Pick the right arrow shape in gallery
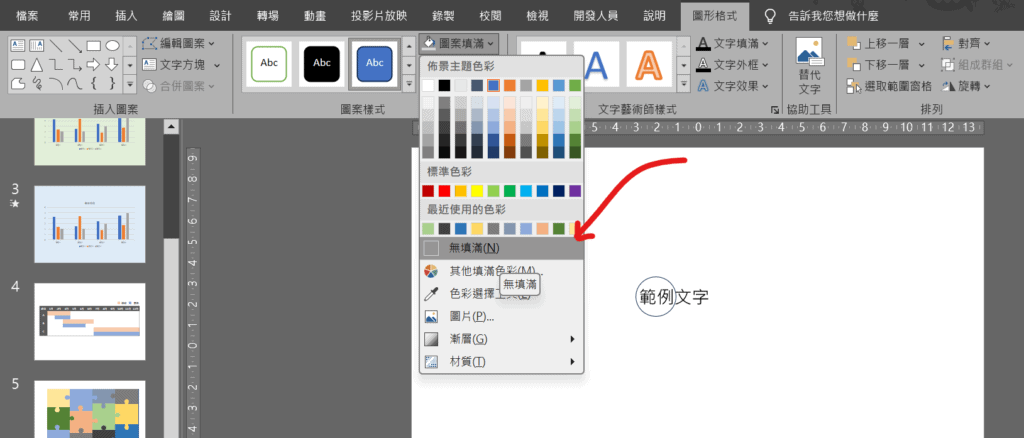Screen dimensions: 1024x438 coord(94,65)
